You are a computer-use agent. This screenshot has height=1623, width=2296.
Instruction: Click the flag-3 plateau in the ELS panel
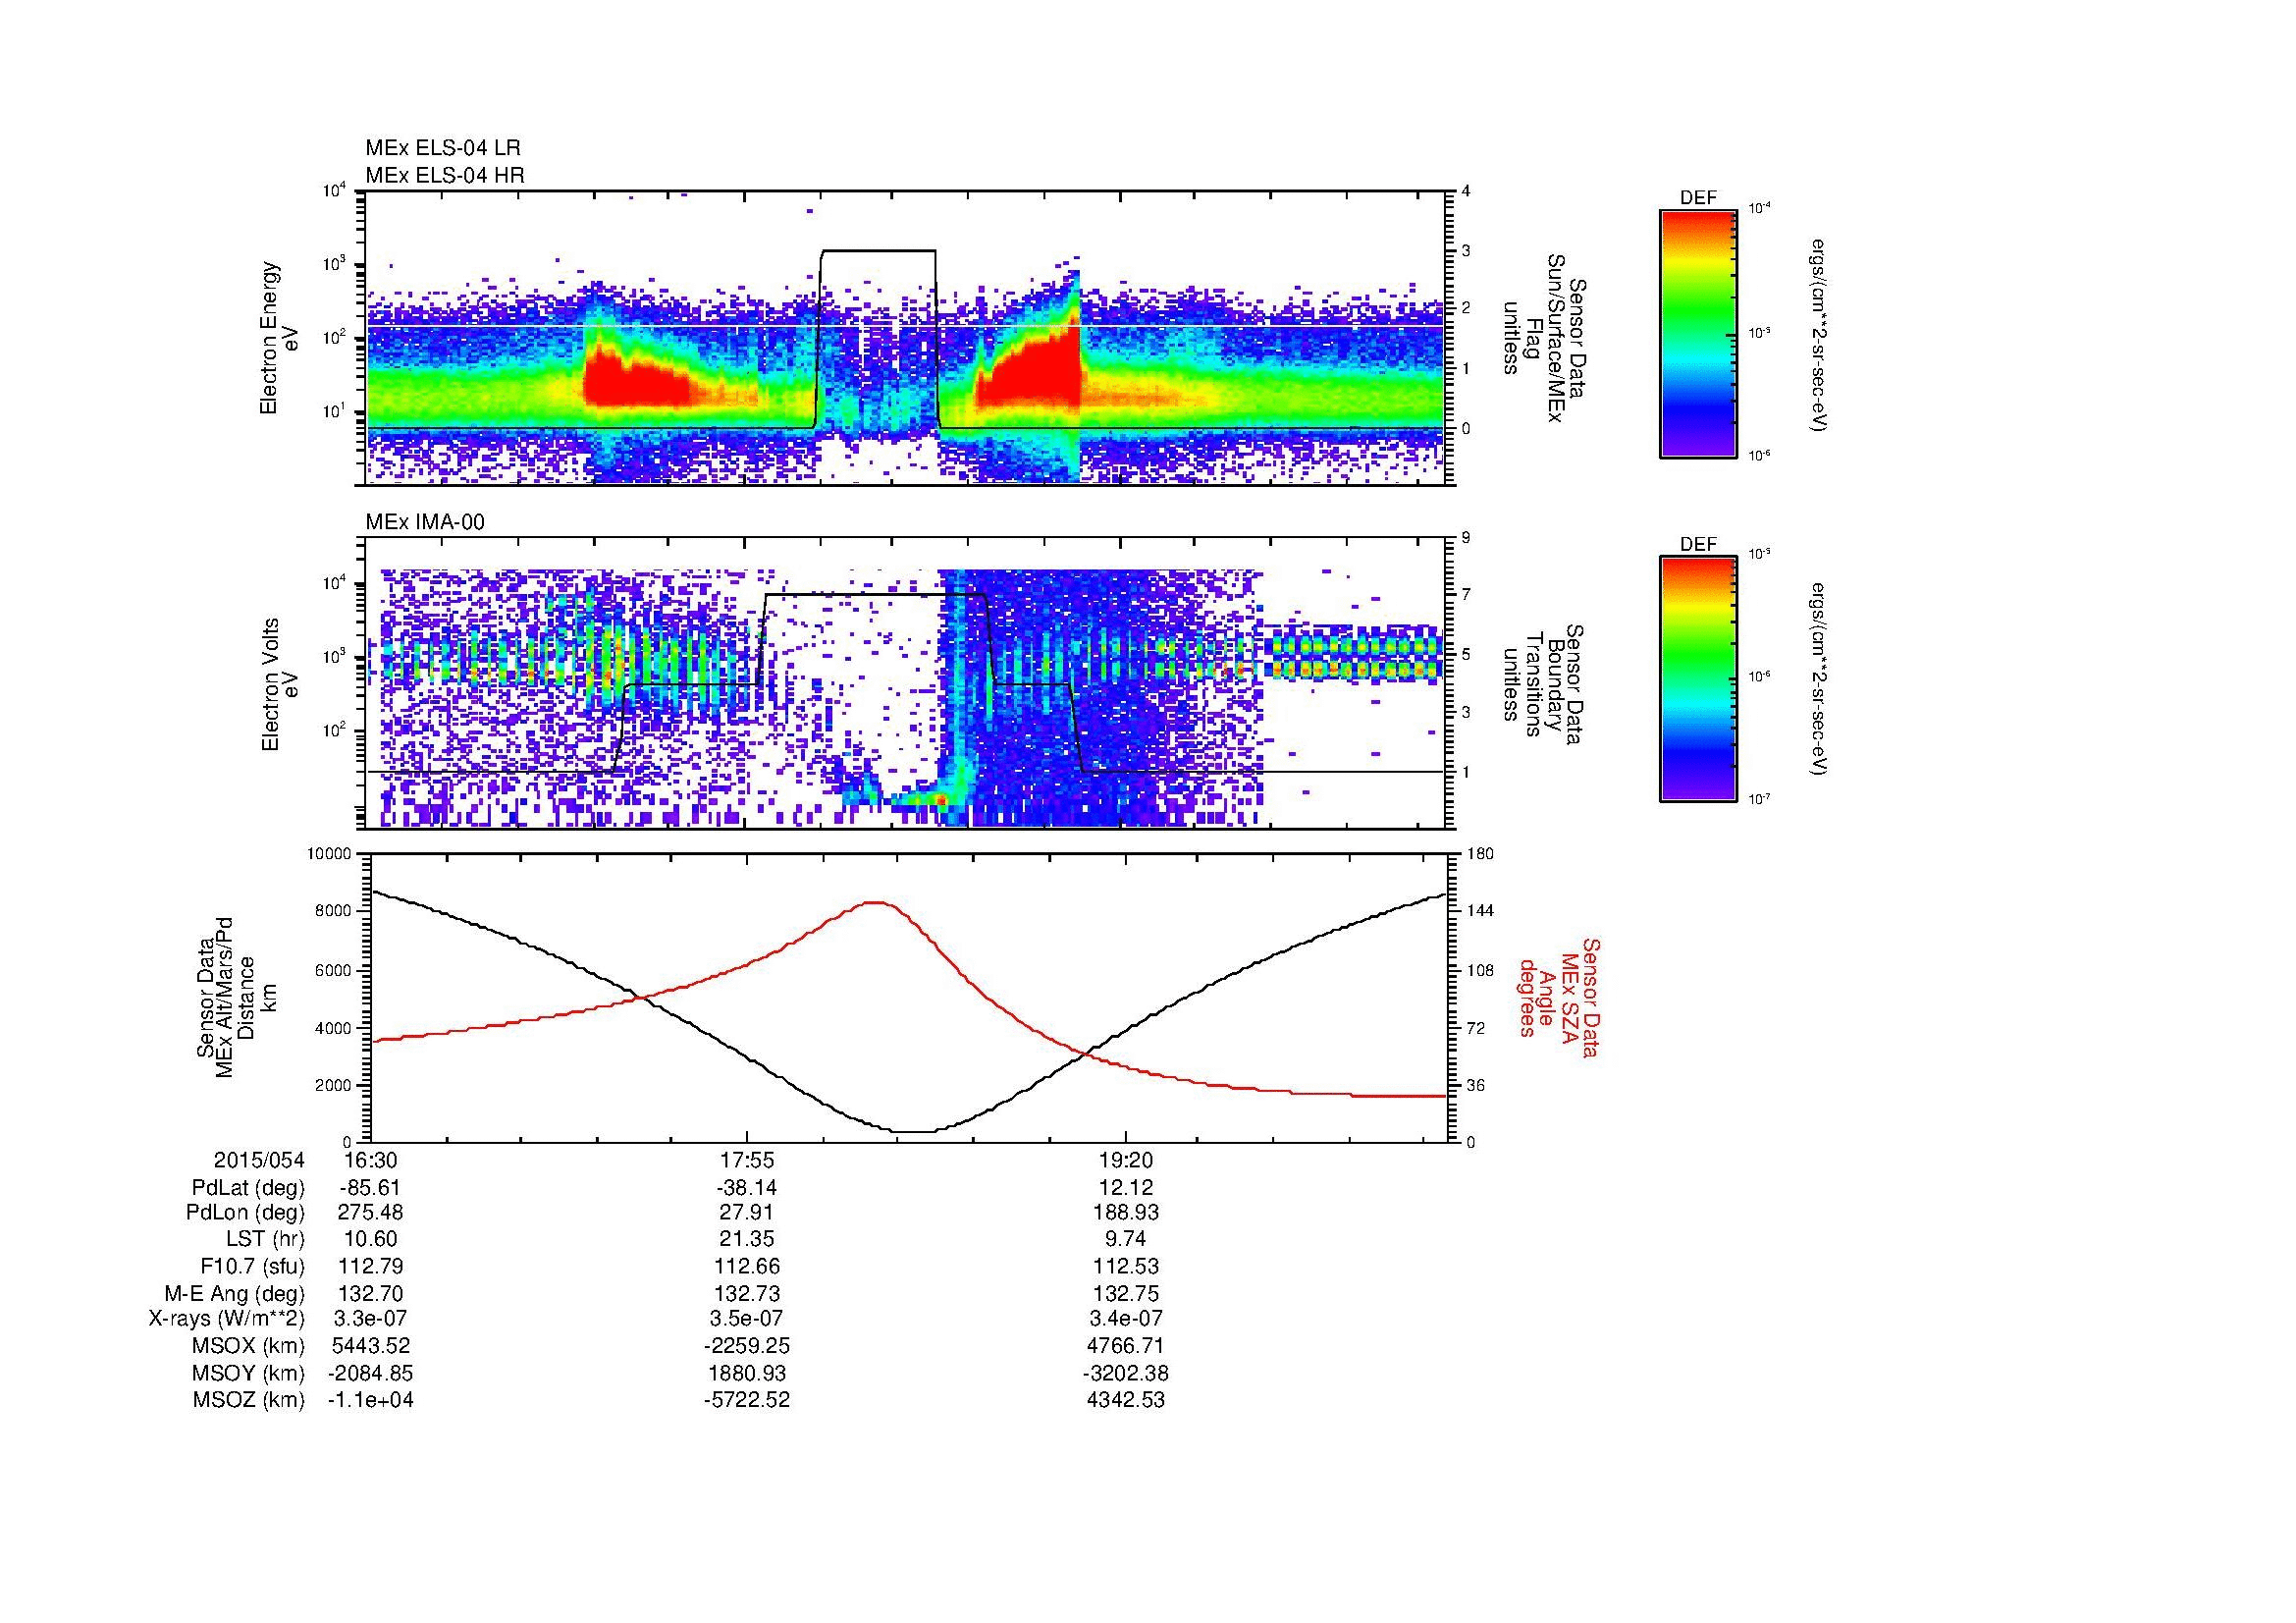pyautogui.click(x=878, y=251)
